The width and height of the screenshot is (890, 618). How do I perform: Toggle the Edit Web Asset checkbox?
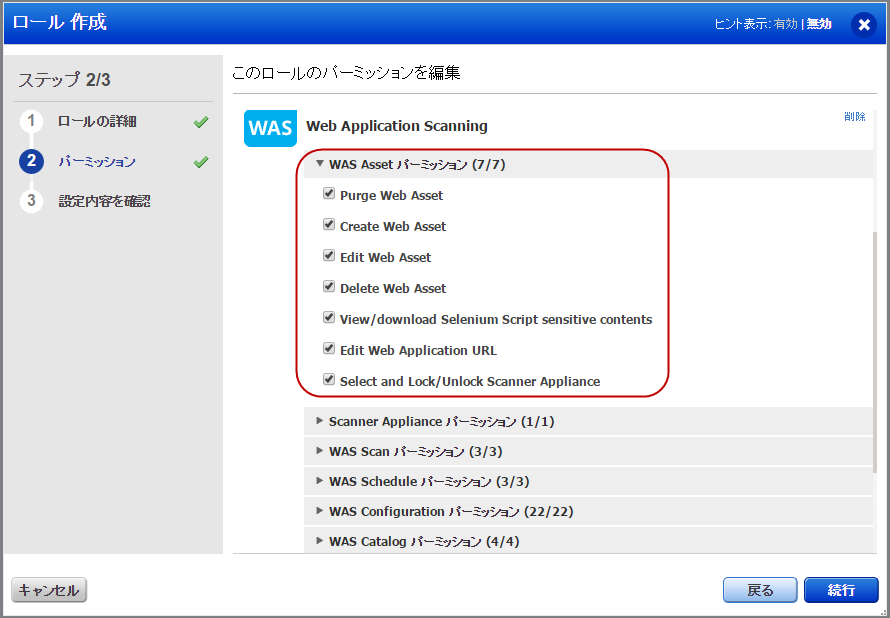click(x=329, y=256)
